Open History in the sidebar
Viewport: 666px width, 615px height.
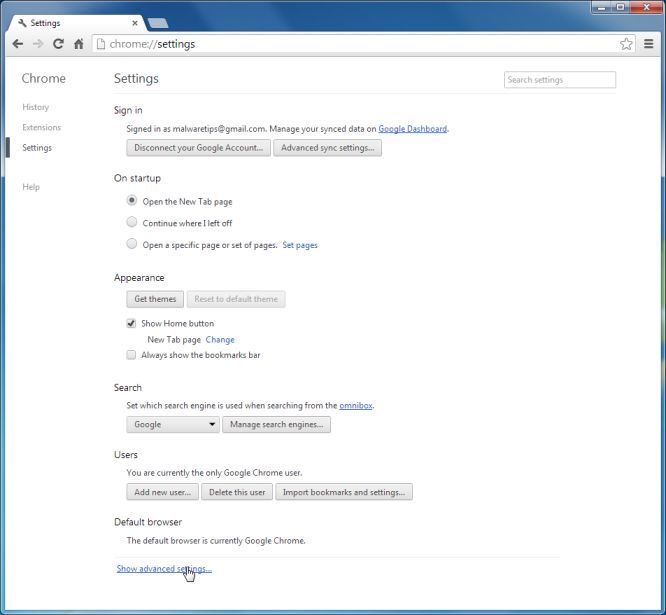(36, 107)
